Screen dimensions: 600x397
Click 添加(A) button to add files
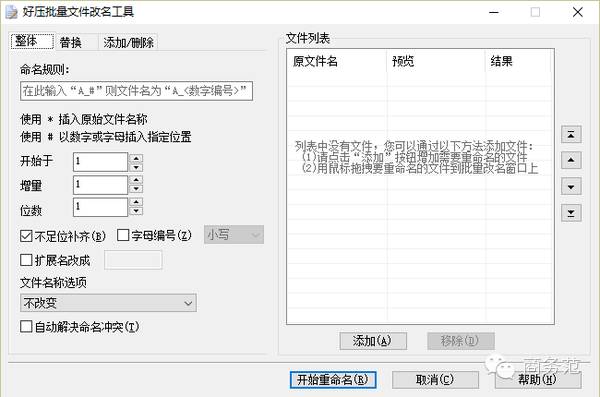pyautogui.click(x=373, y=341)
